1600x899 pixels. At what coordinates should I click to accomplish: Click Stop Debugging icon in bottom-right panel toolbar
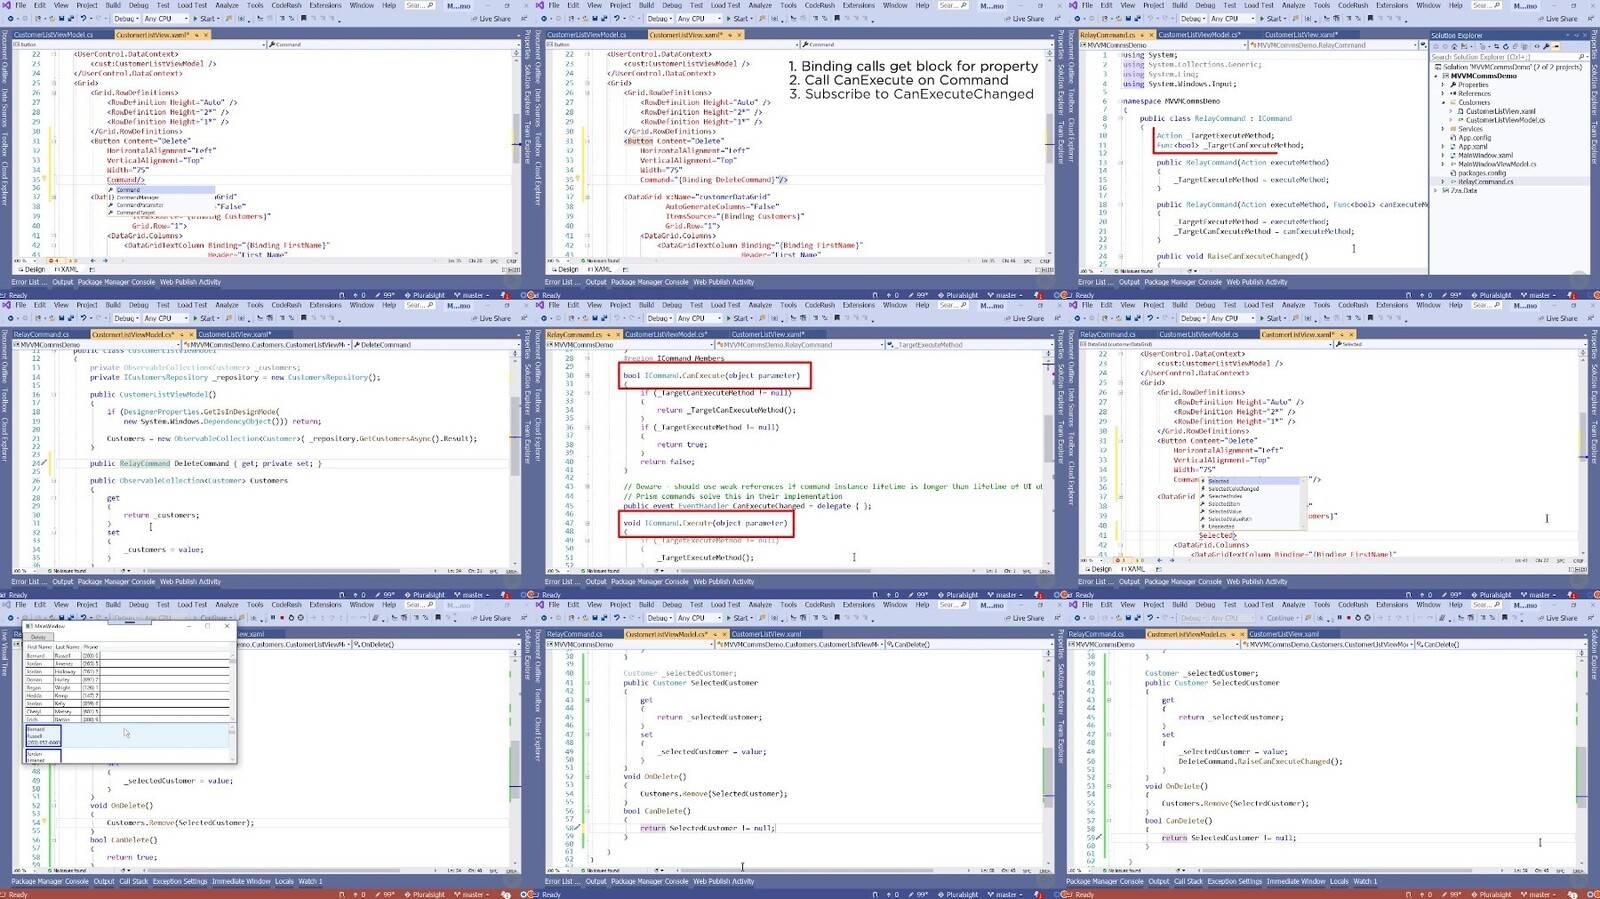pos(1351,618)
